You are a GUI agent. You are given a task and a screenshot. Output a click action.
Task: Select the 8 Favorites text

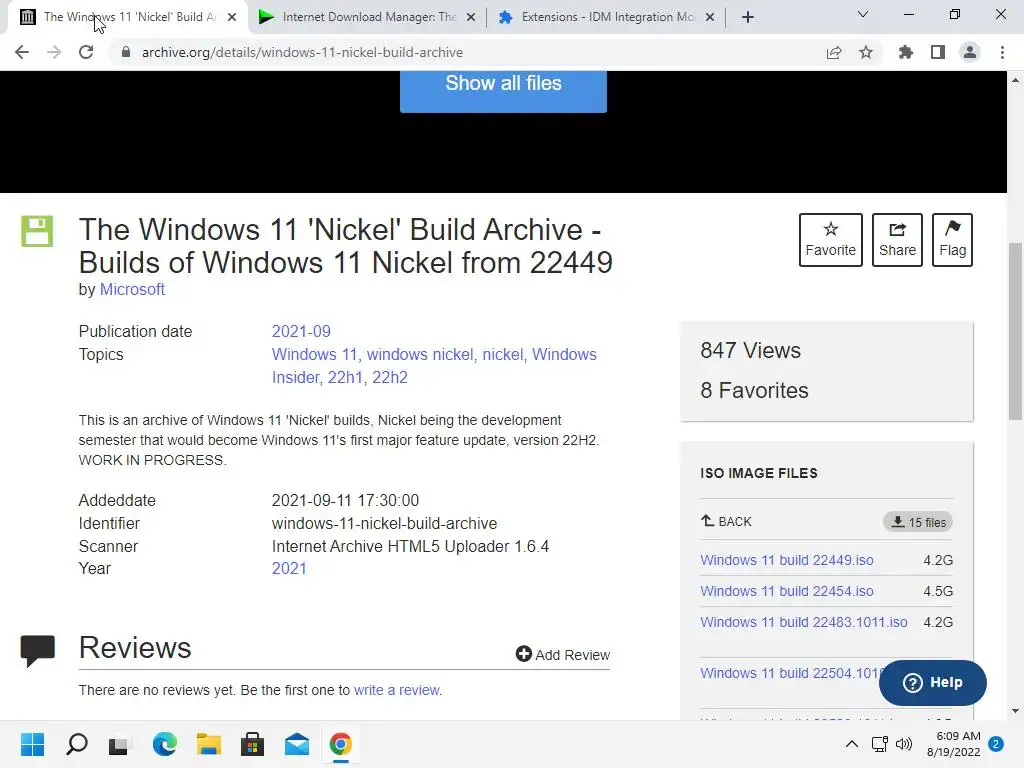[x=754, y=391]
